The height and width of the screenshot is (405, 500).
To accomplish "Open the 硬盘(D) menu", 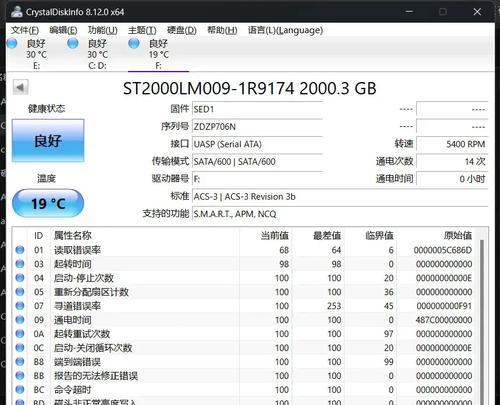I will pyautogui.click(x=182, y=30).
